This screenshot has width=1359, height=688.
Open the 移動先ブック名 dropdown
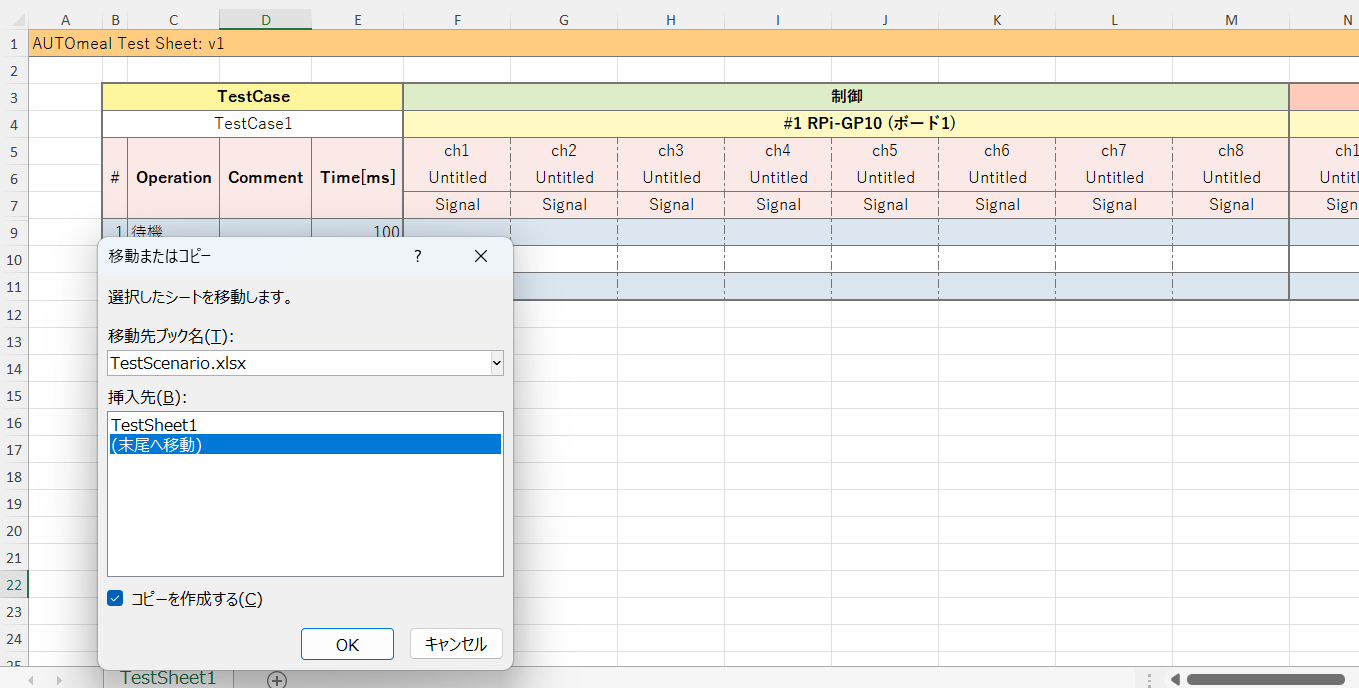[x=496, y=363]
